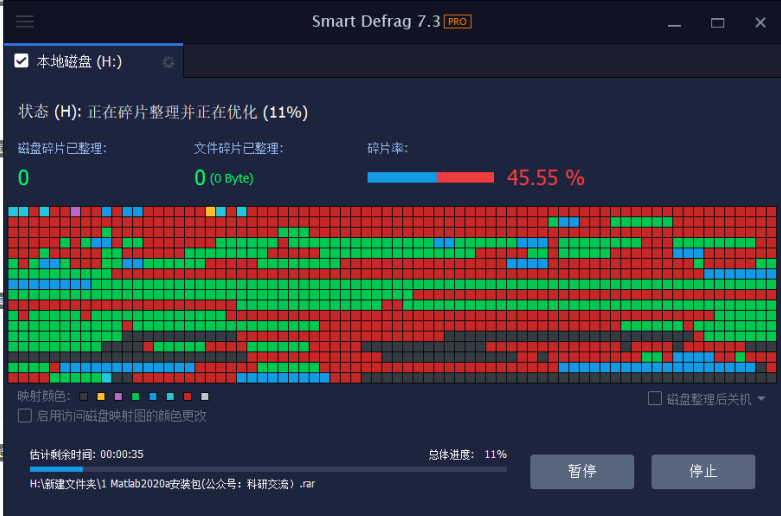Maximize the Smart Defrag window

point(717,23)
